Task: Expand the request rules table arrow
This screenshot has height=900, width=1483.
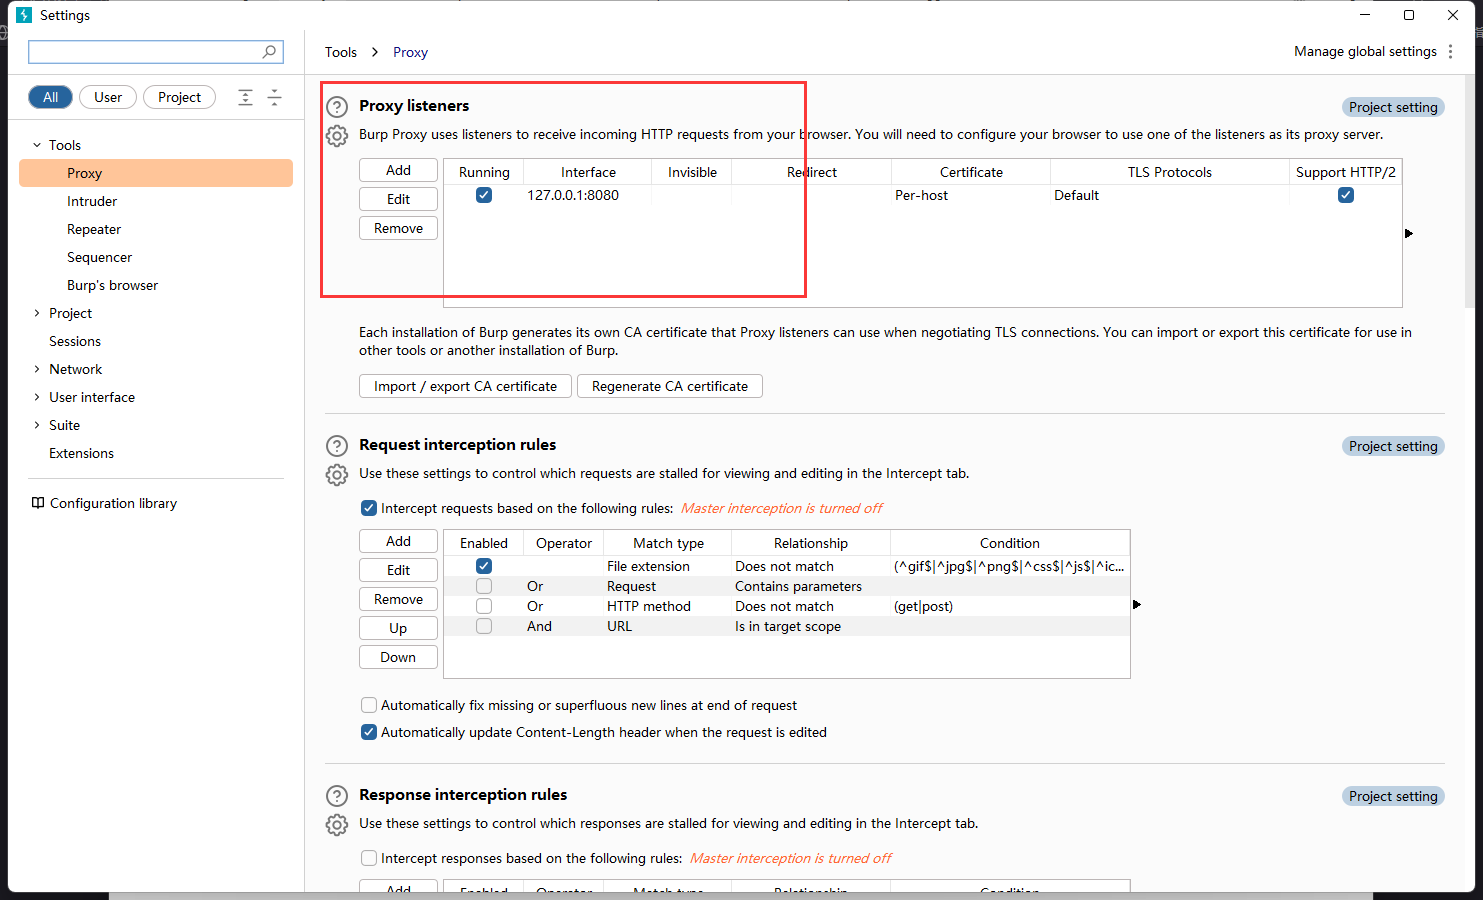Action: coord(1137,604)
